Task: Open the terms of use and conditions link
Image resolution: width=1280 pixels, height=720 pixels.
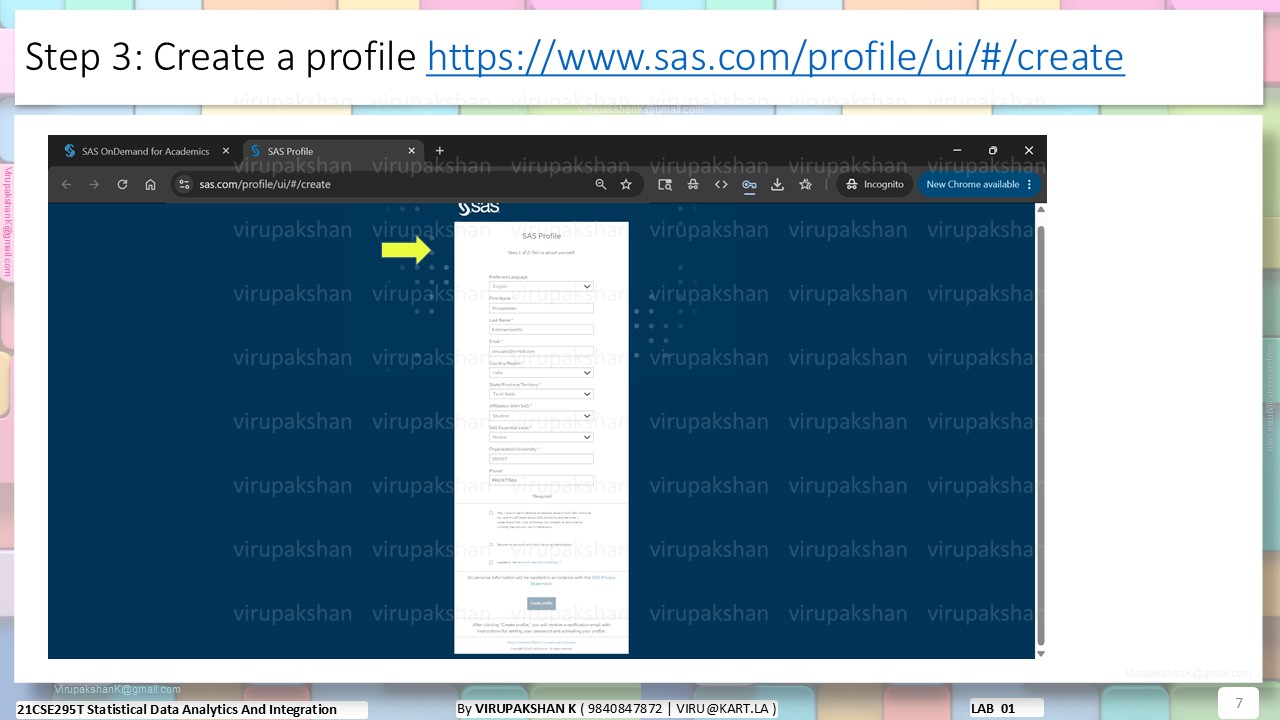Action: [538, 562]
